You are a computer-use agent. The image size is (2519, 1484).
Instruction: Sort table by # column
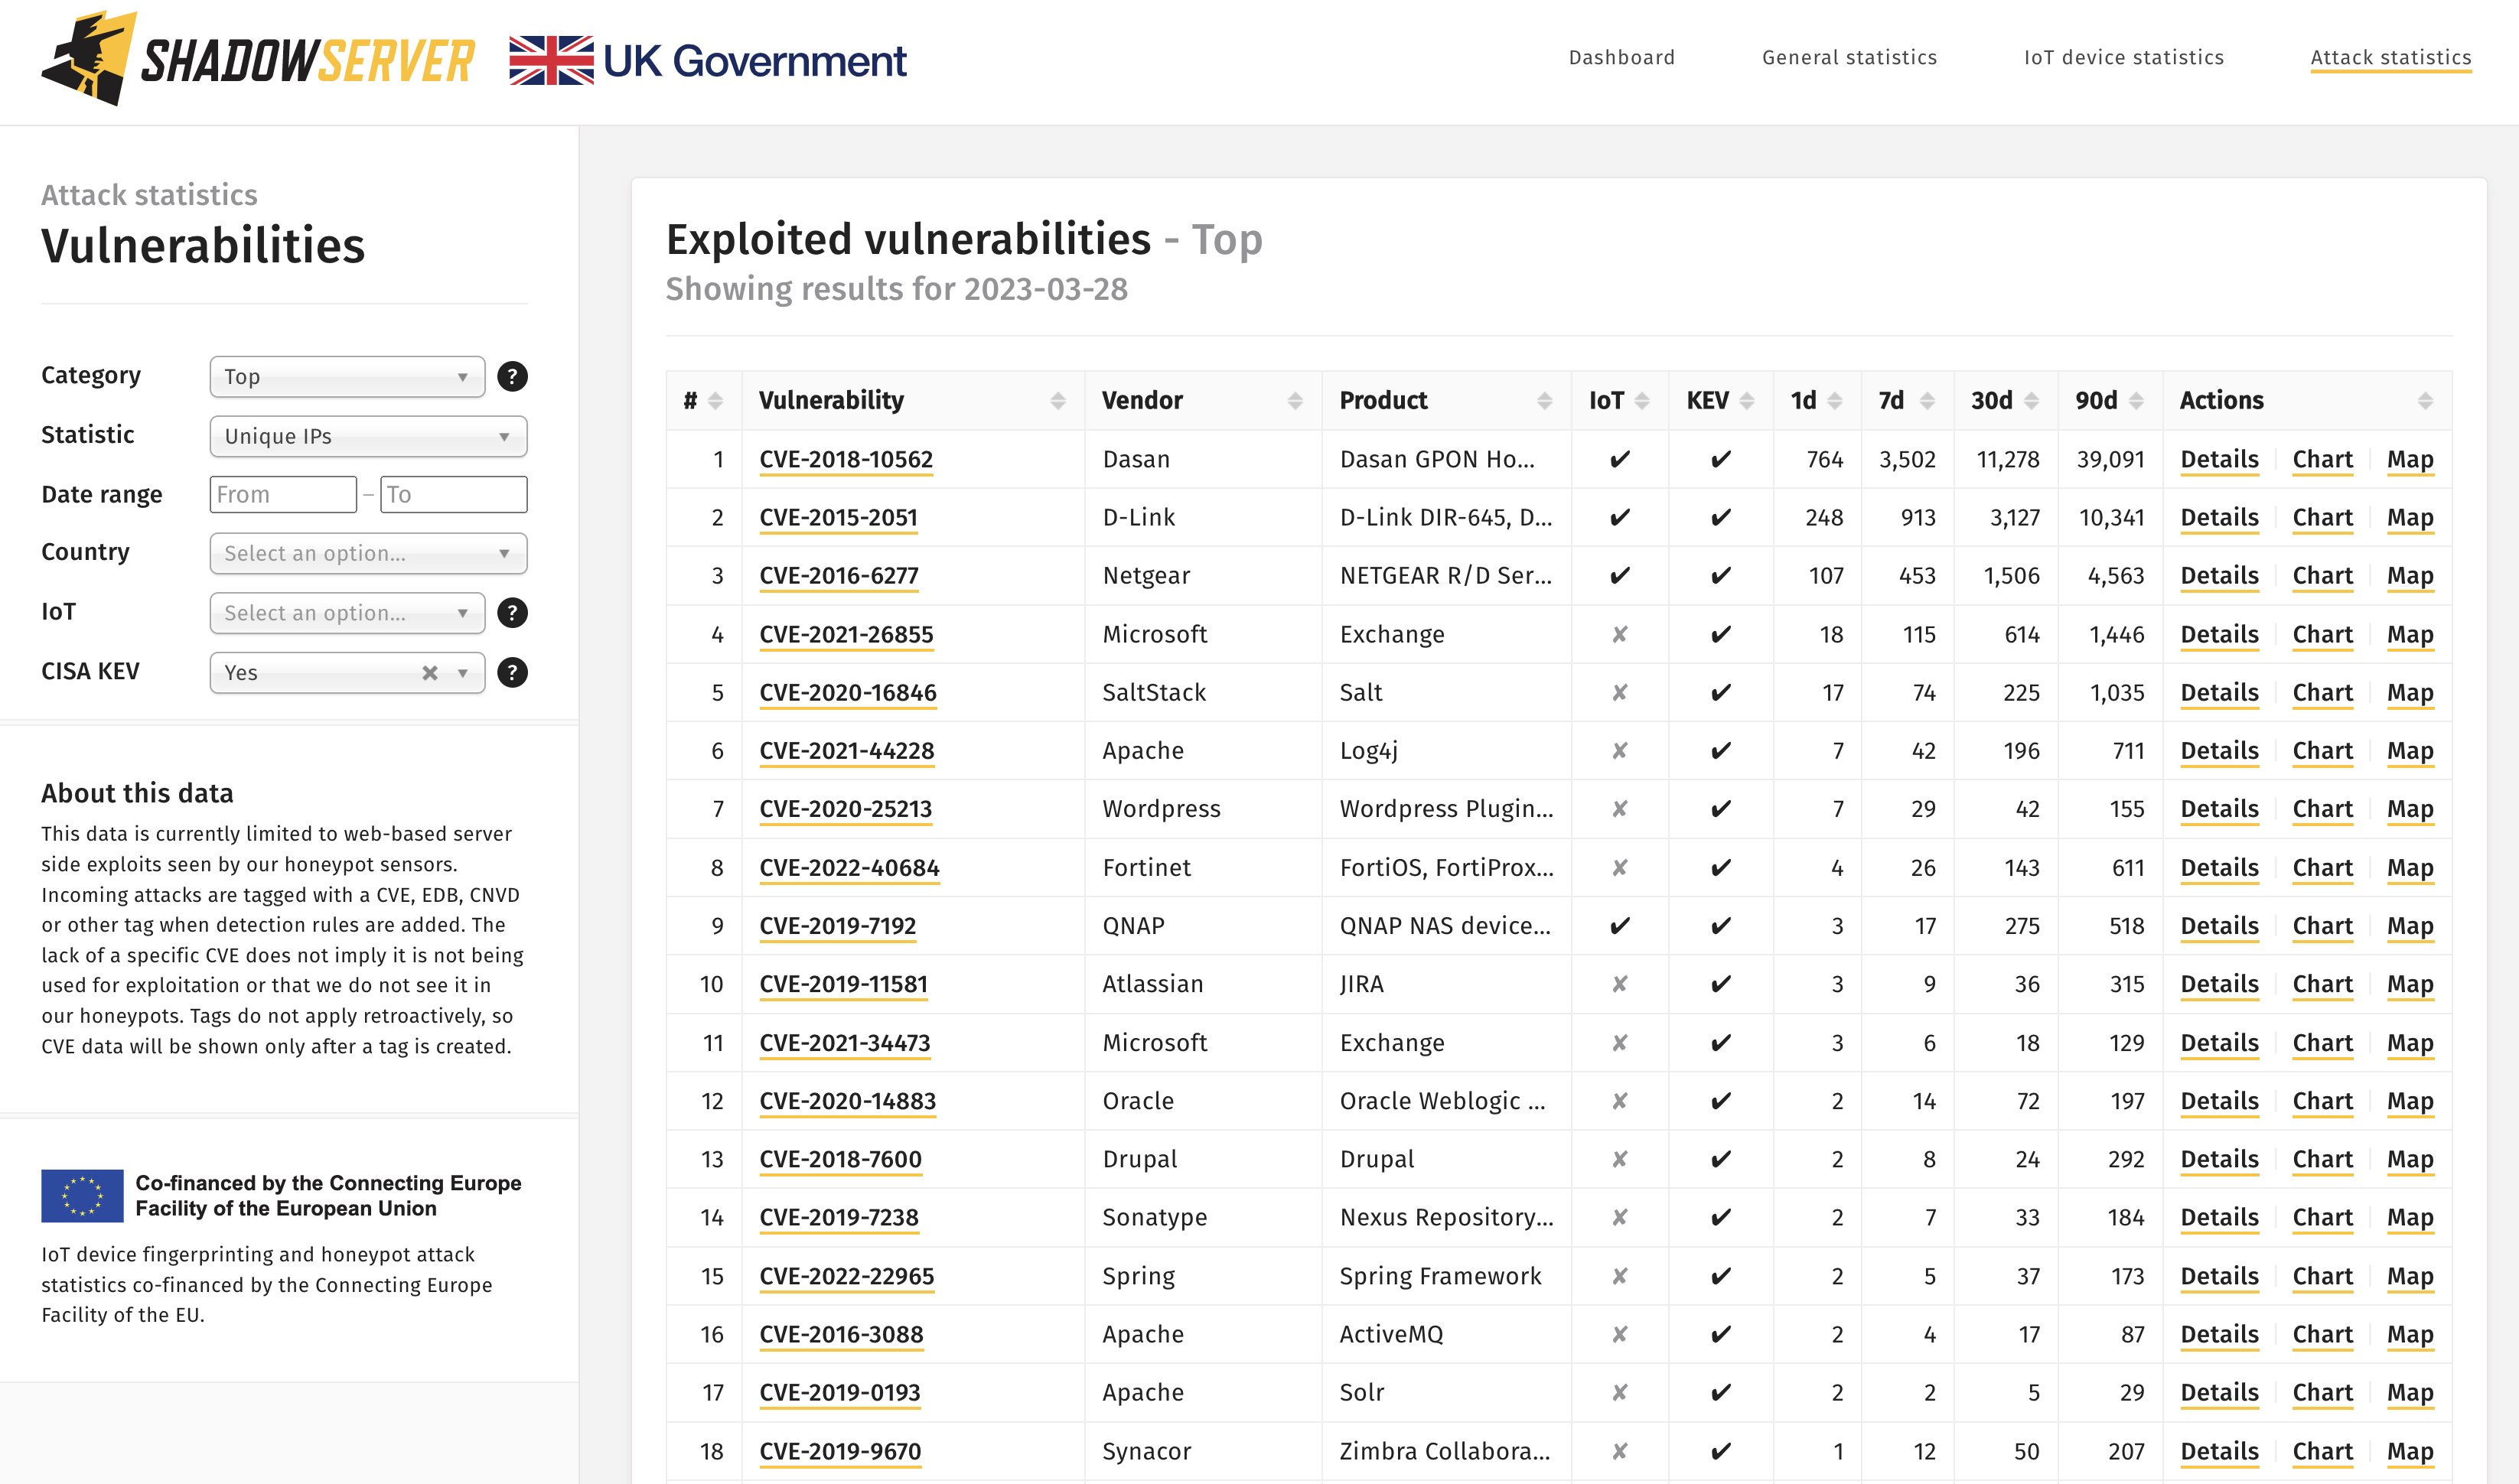715,400
